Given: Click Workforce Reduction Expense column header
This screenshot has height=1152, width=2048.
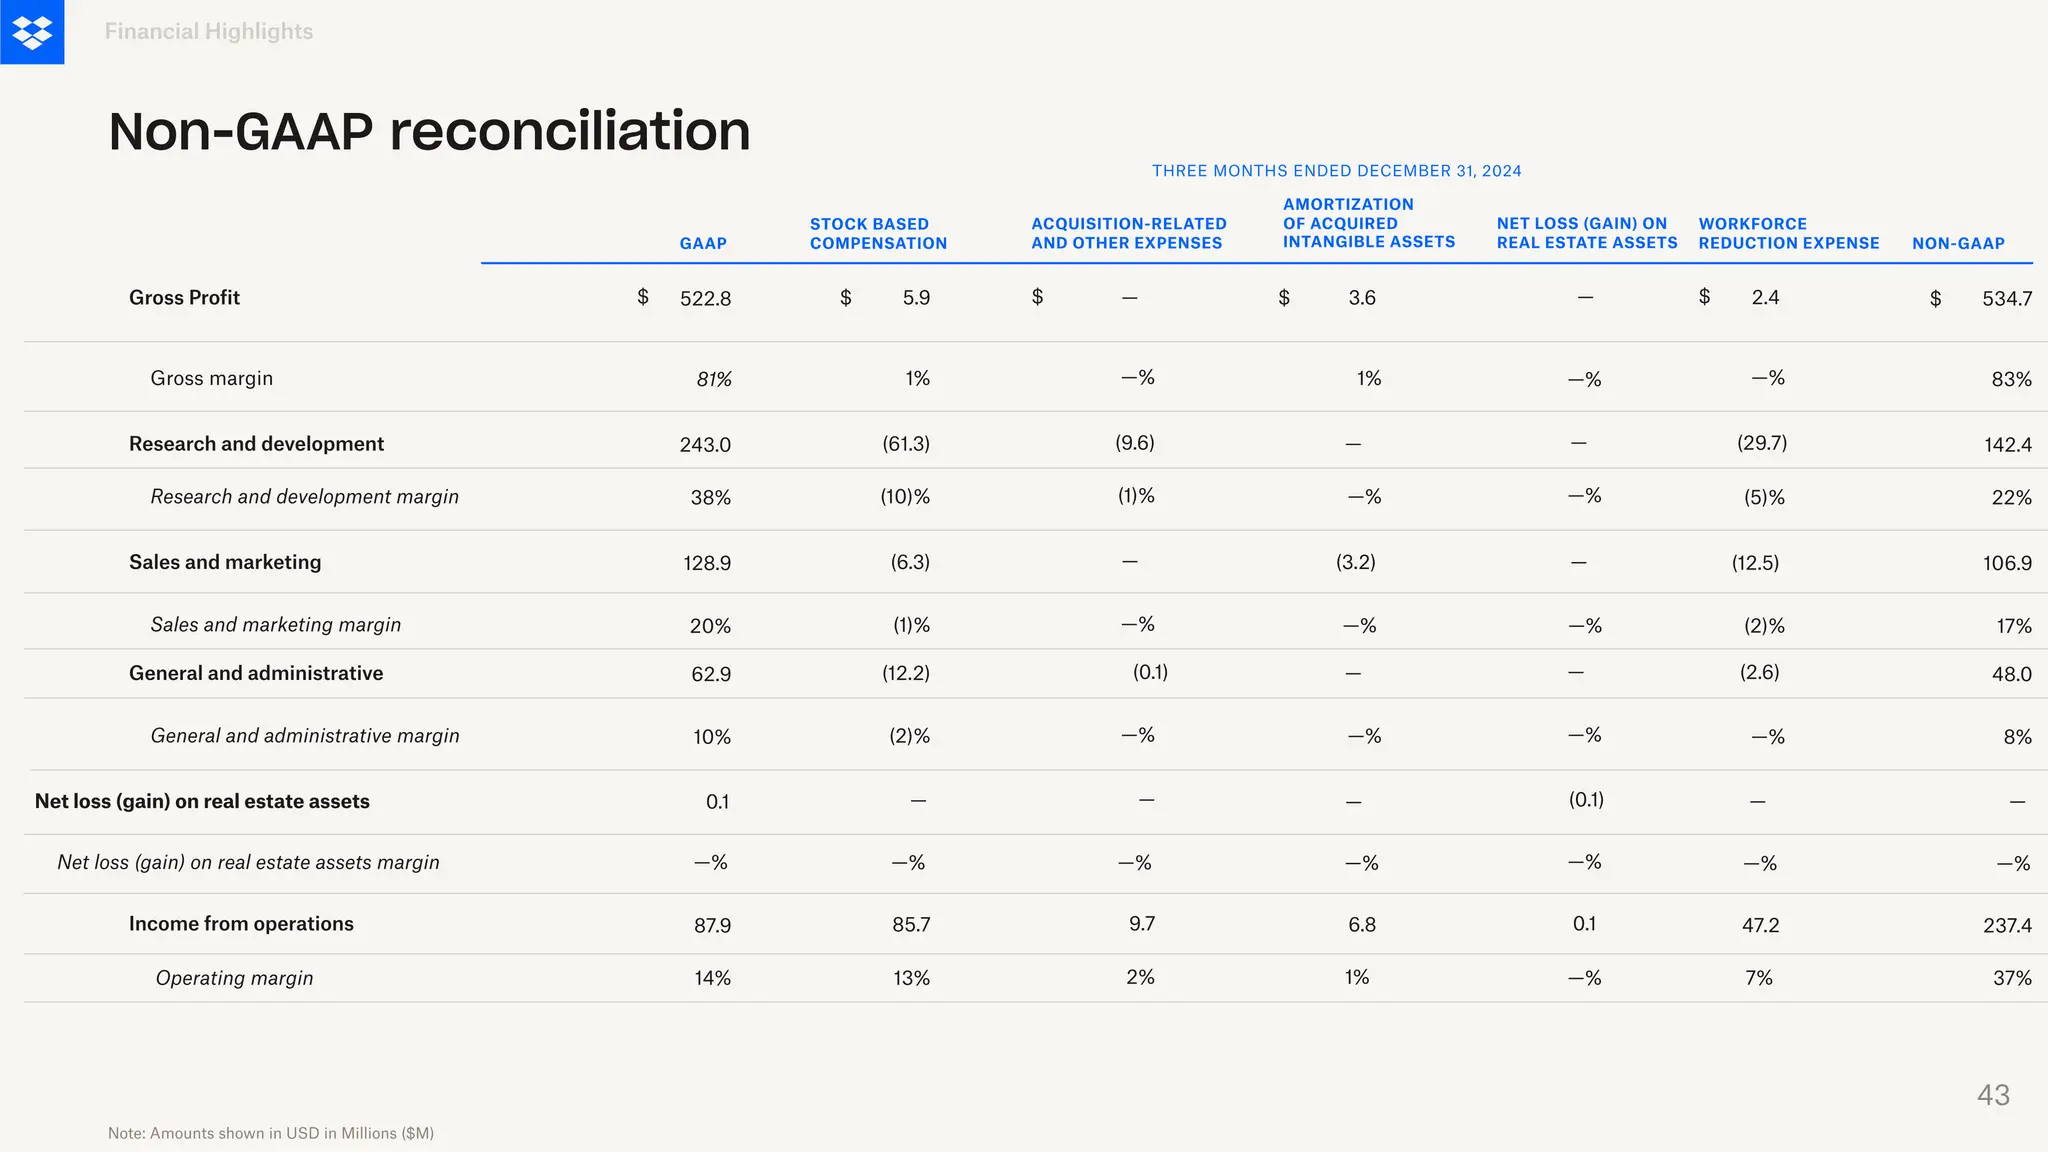Looking at the screenshot, I should click(1788, 233).
